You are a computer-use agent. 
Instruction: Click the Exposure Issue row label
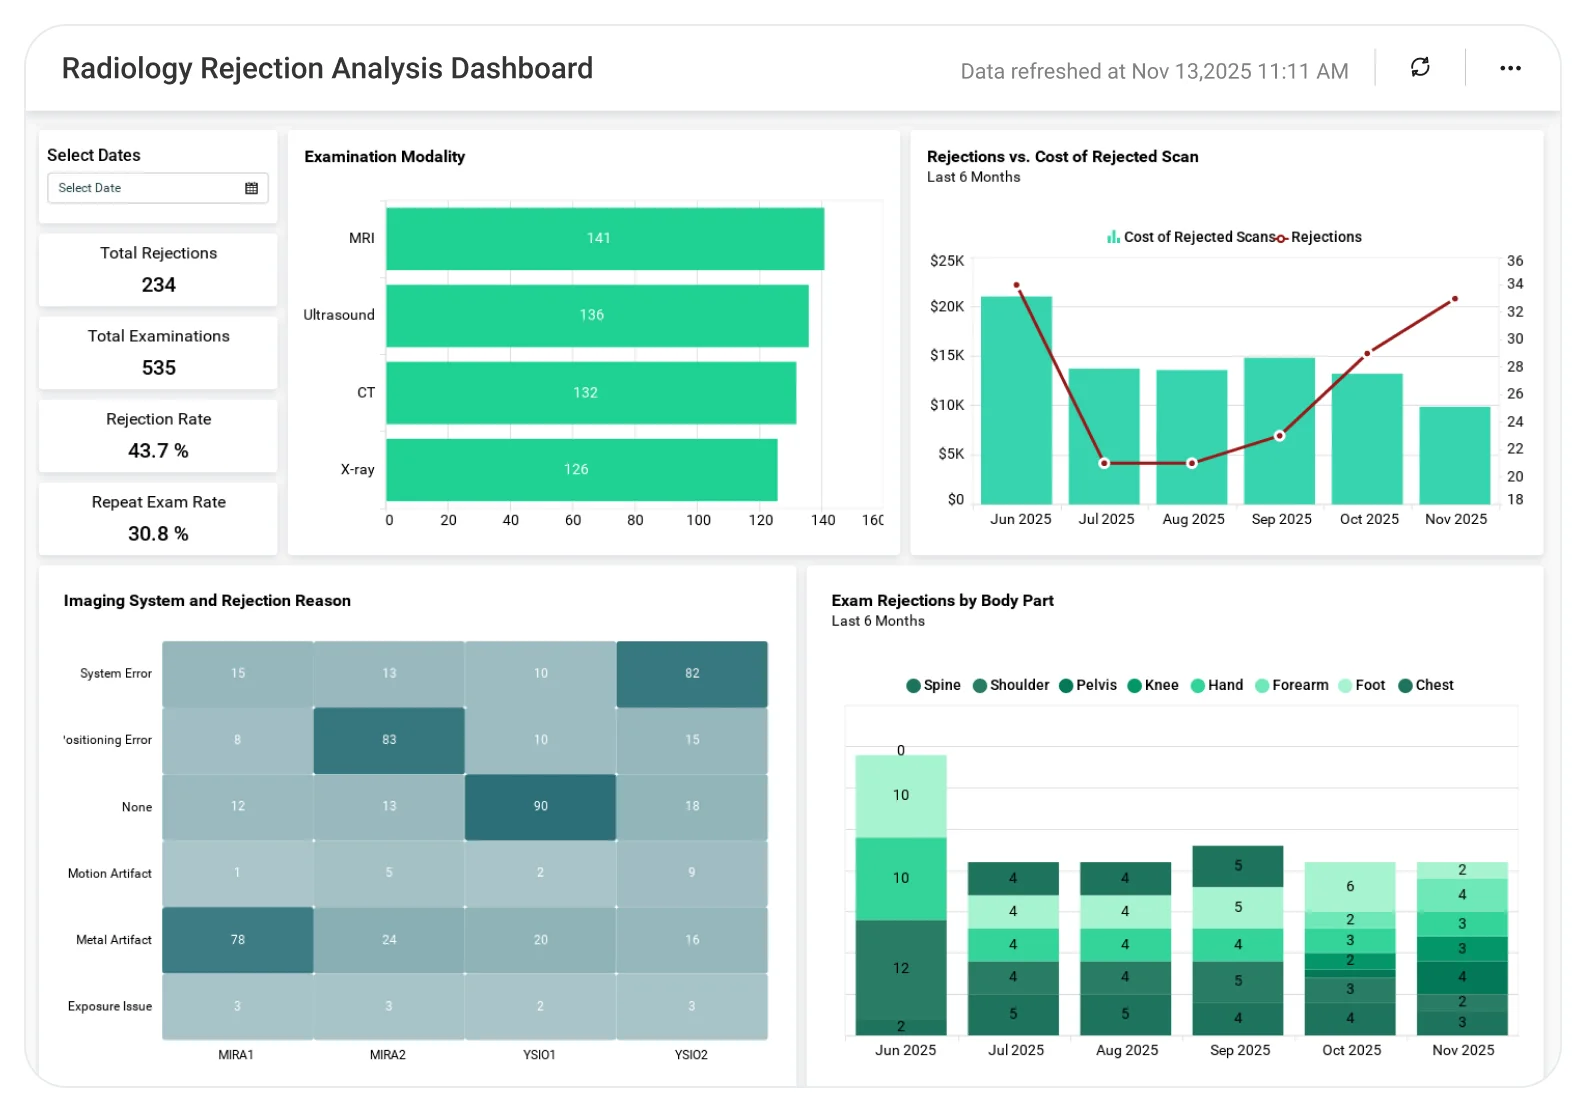pyautogui.click(x=110, y=1007)
